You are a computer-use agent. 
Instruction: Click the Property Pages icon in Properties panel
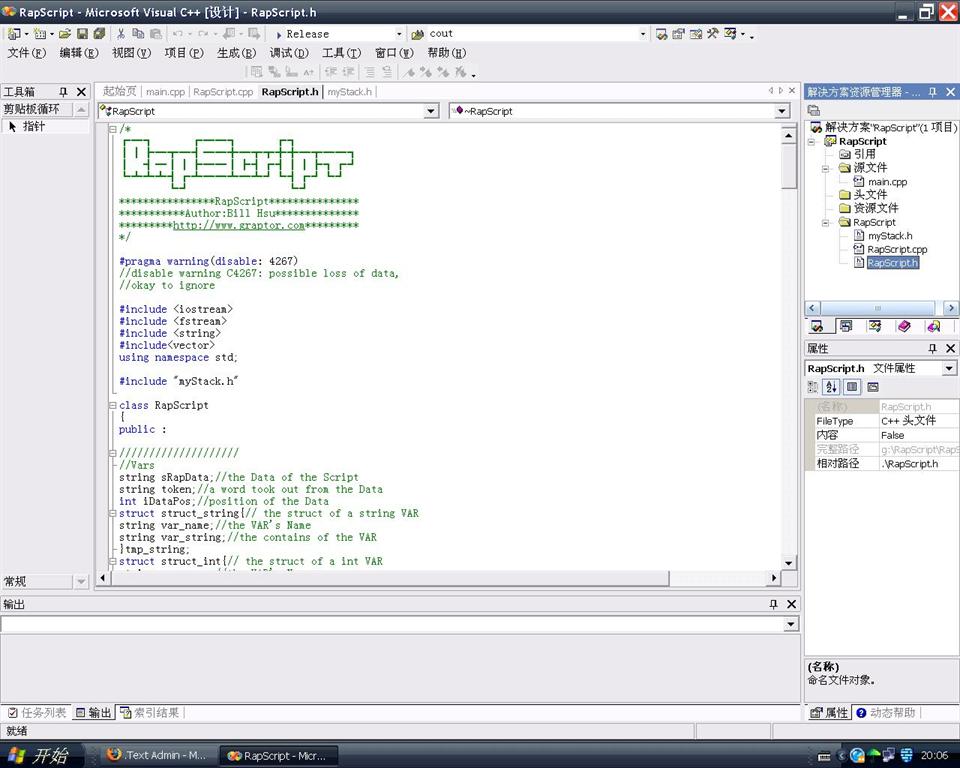(873, 386)
